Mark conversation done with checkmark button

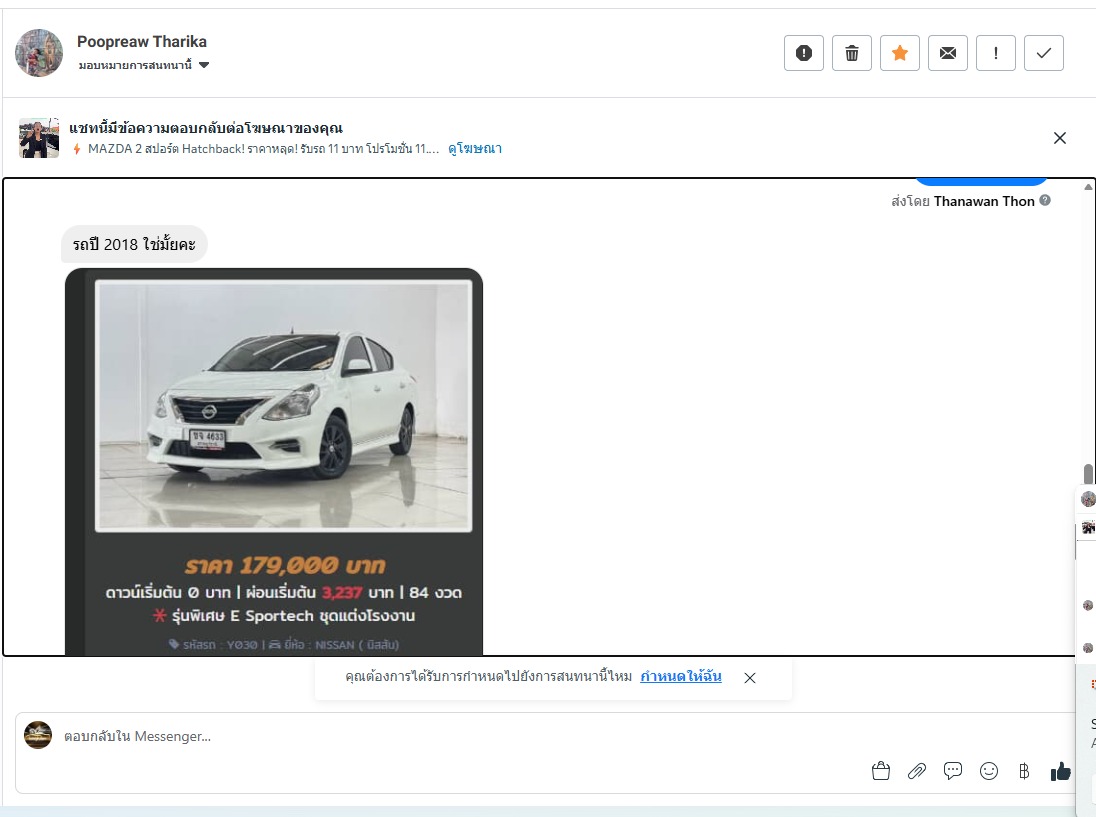click(1043, 53)
